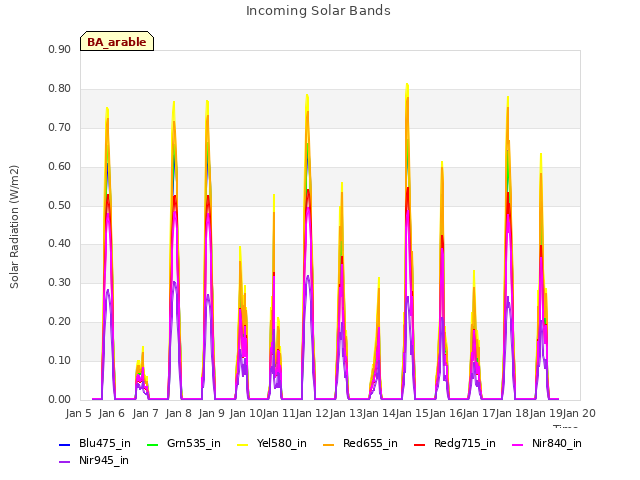Click the Jan 6 x-axis tick label
The image size is (640, 480).
pos(112,413)
